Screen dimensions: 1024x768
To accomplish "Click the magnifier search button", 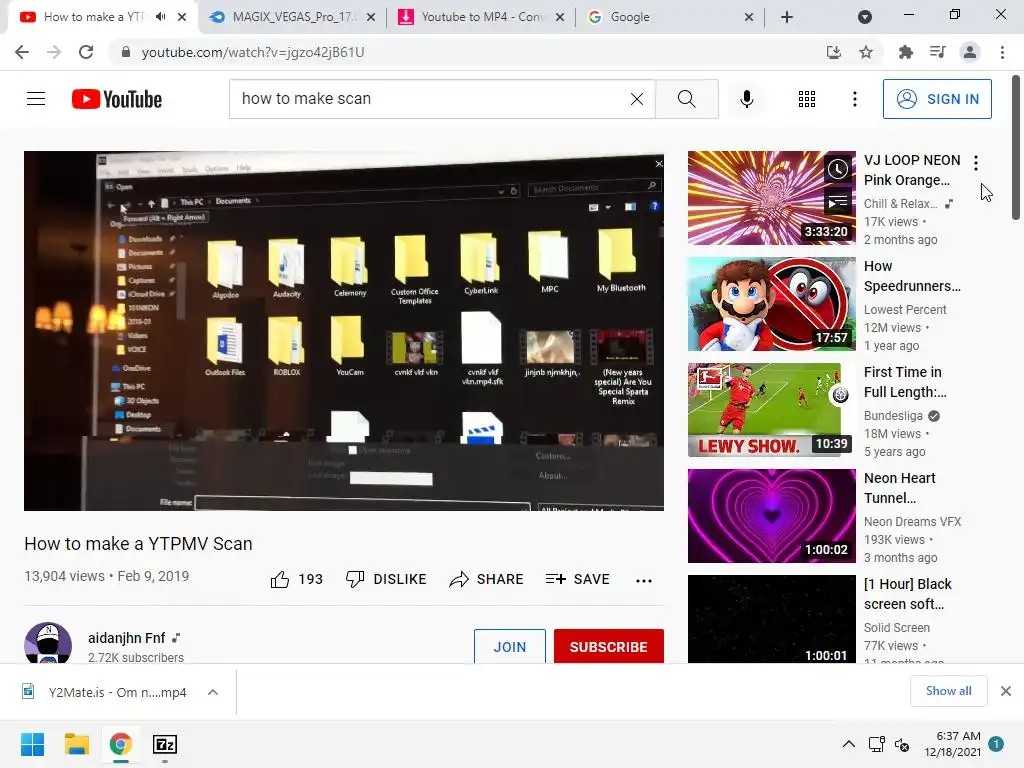I will [686, 99].
